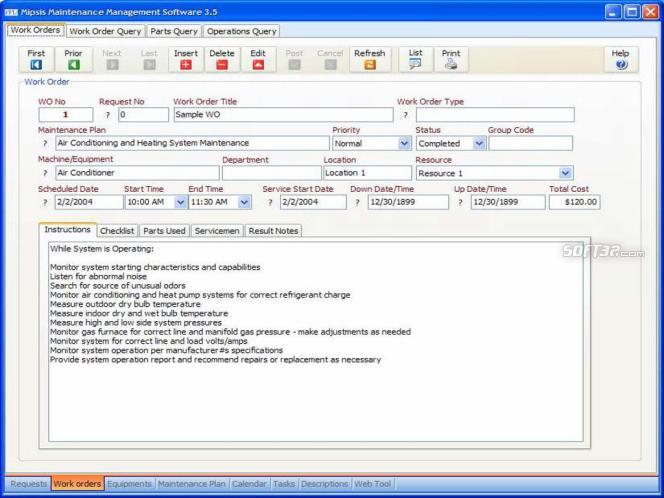Click the Department field
The width and height of the screenshot is (664, 498).
271,173
